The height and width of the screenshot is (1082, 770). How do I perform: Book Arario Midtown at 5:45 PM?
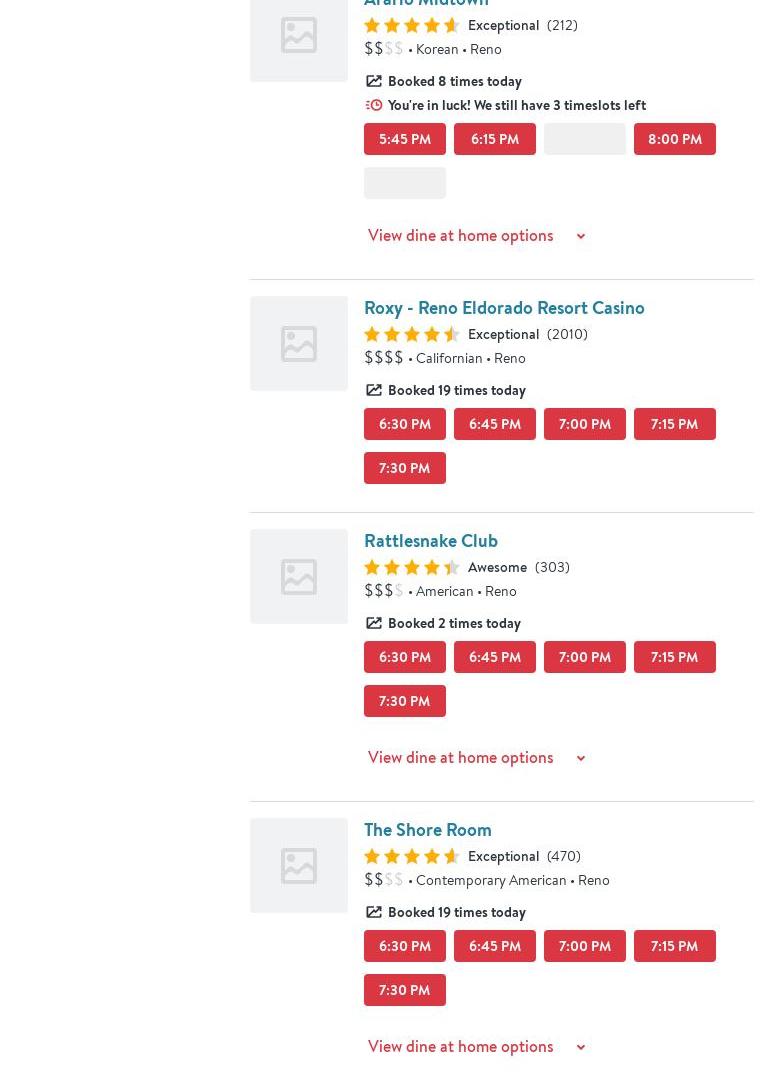point(404,139)
